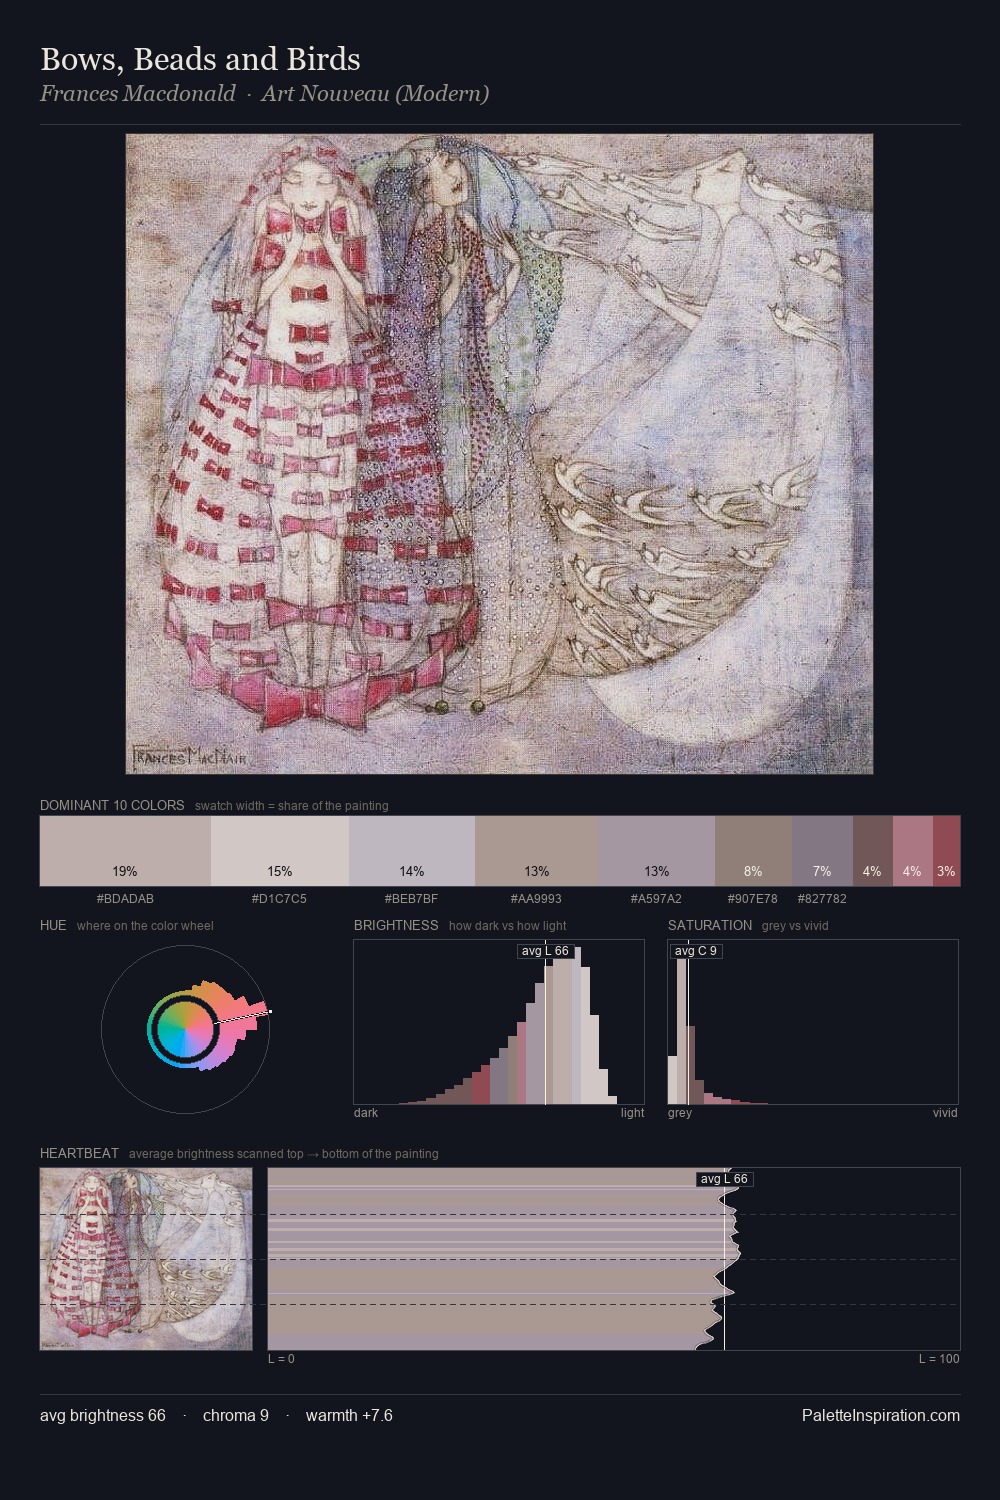Select the 13% #AA9993 swatch
1000x1500 pixels.
(x=537, y=851)
